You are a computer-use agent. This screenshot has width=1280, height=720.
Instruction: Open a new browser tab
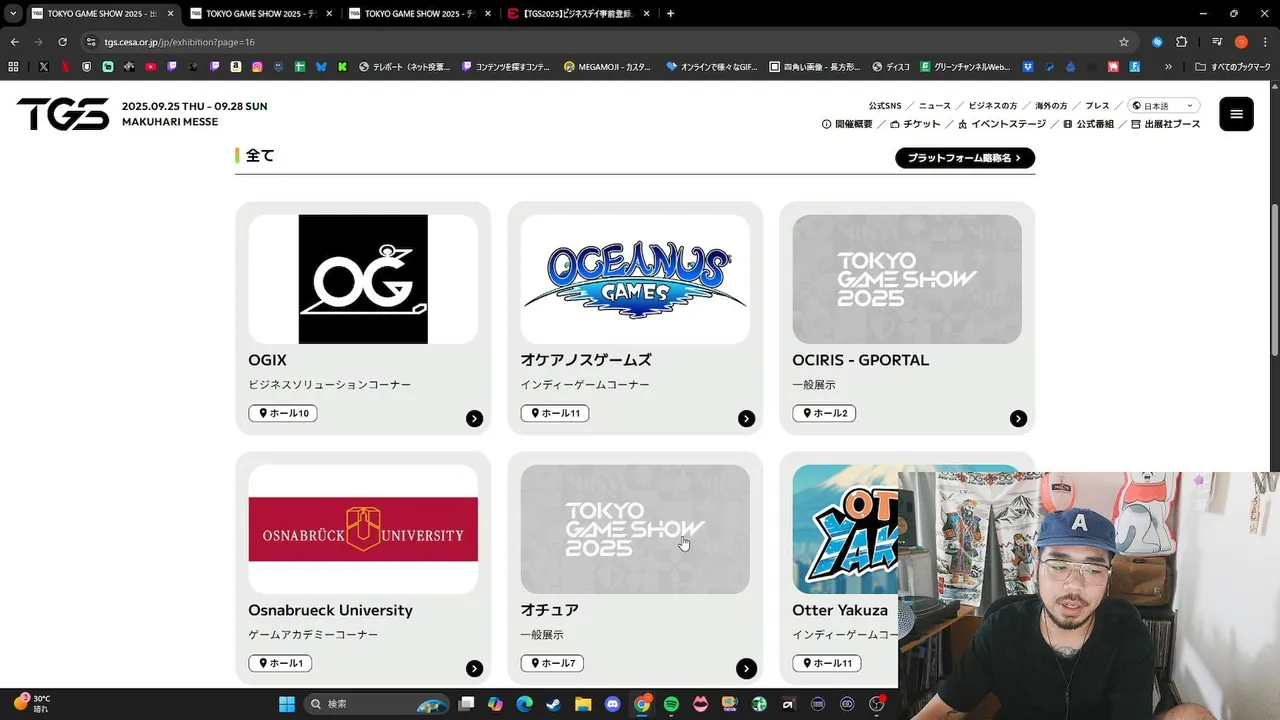(x=670, y=14)
